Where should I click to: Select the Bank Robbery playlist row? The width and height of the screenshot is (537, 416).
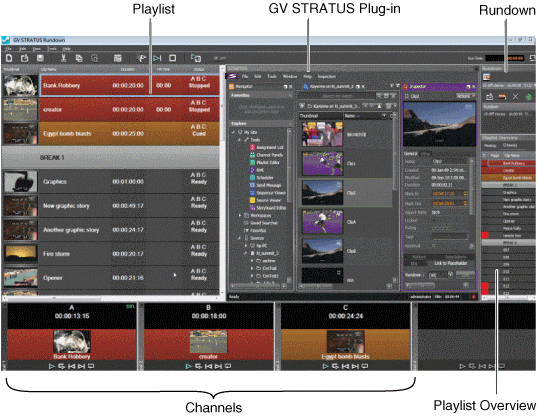click(x=130, y=85)
